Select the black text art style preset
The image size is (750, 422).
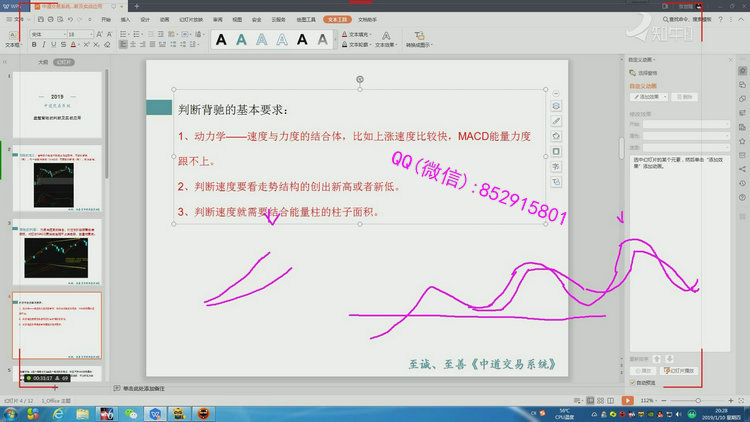click(219, 39)
